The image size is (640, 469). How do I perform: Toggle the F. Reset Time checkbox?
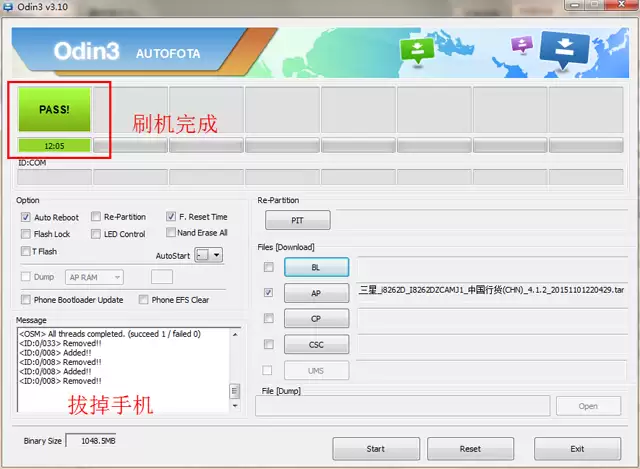point(171,217)
